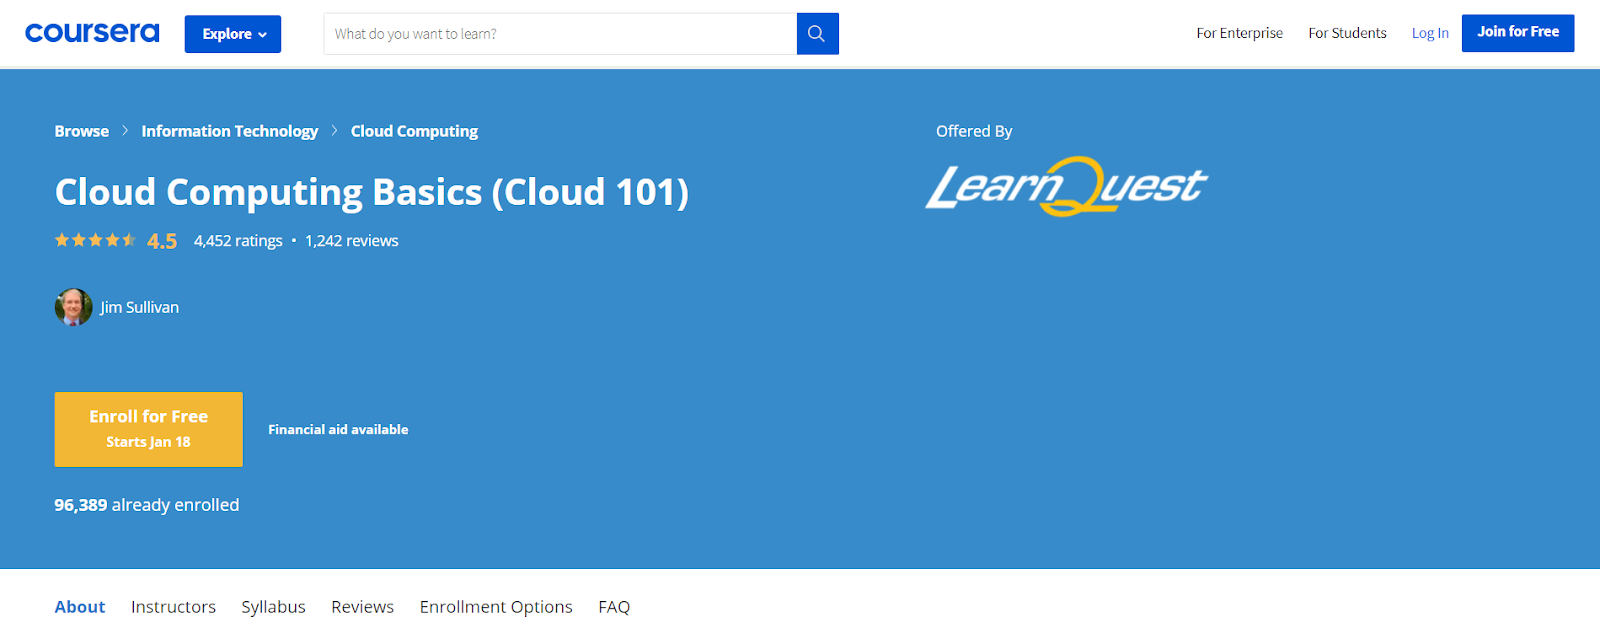Click Enroll for Free button

click(x=149, y=429)
